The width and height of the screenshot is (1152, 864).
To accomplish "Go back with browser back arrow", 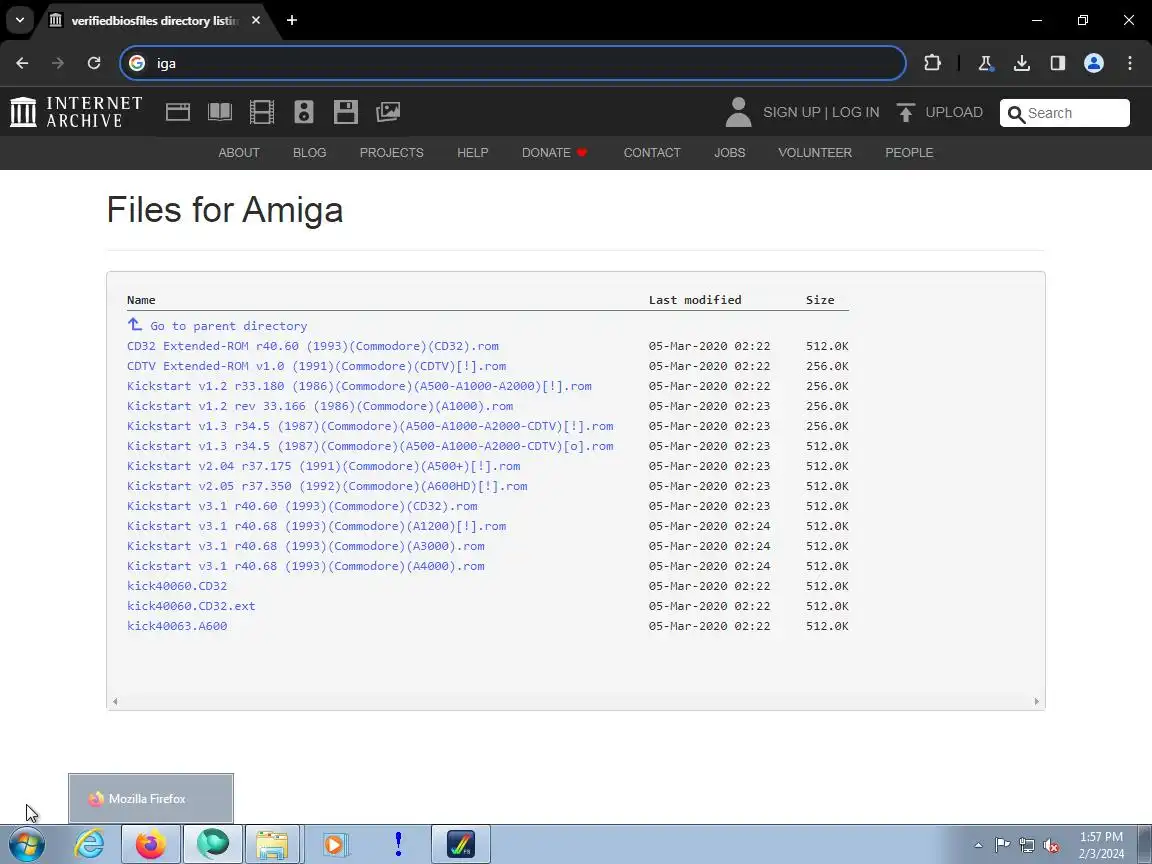I will click(22, 63).
